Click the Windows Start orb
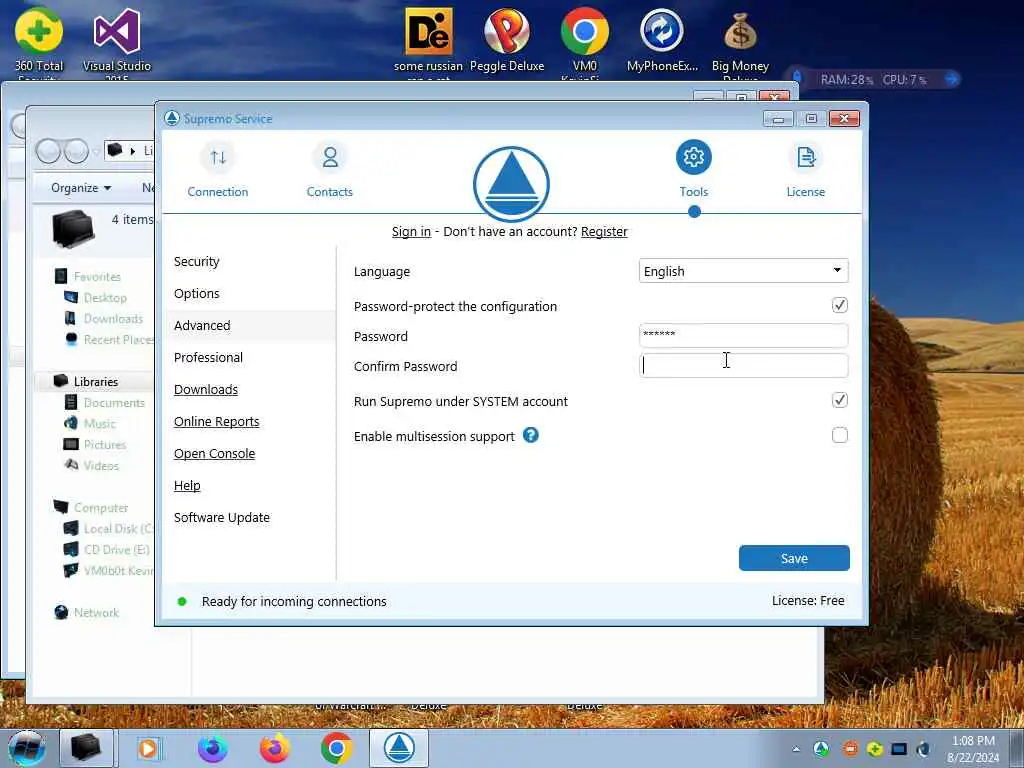 pyautogui.click(x=27, y=748)
